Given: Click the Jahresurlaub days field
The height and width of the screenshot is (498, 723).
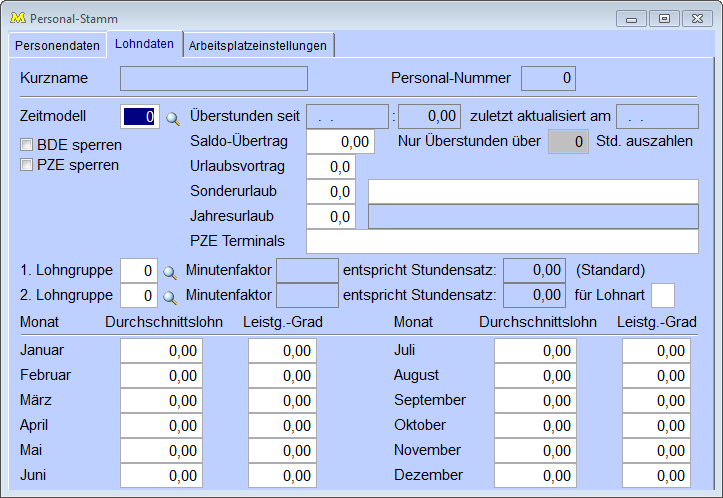Looking at the screenshot, I should pyautogui.click(x=331, y=216).
